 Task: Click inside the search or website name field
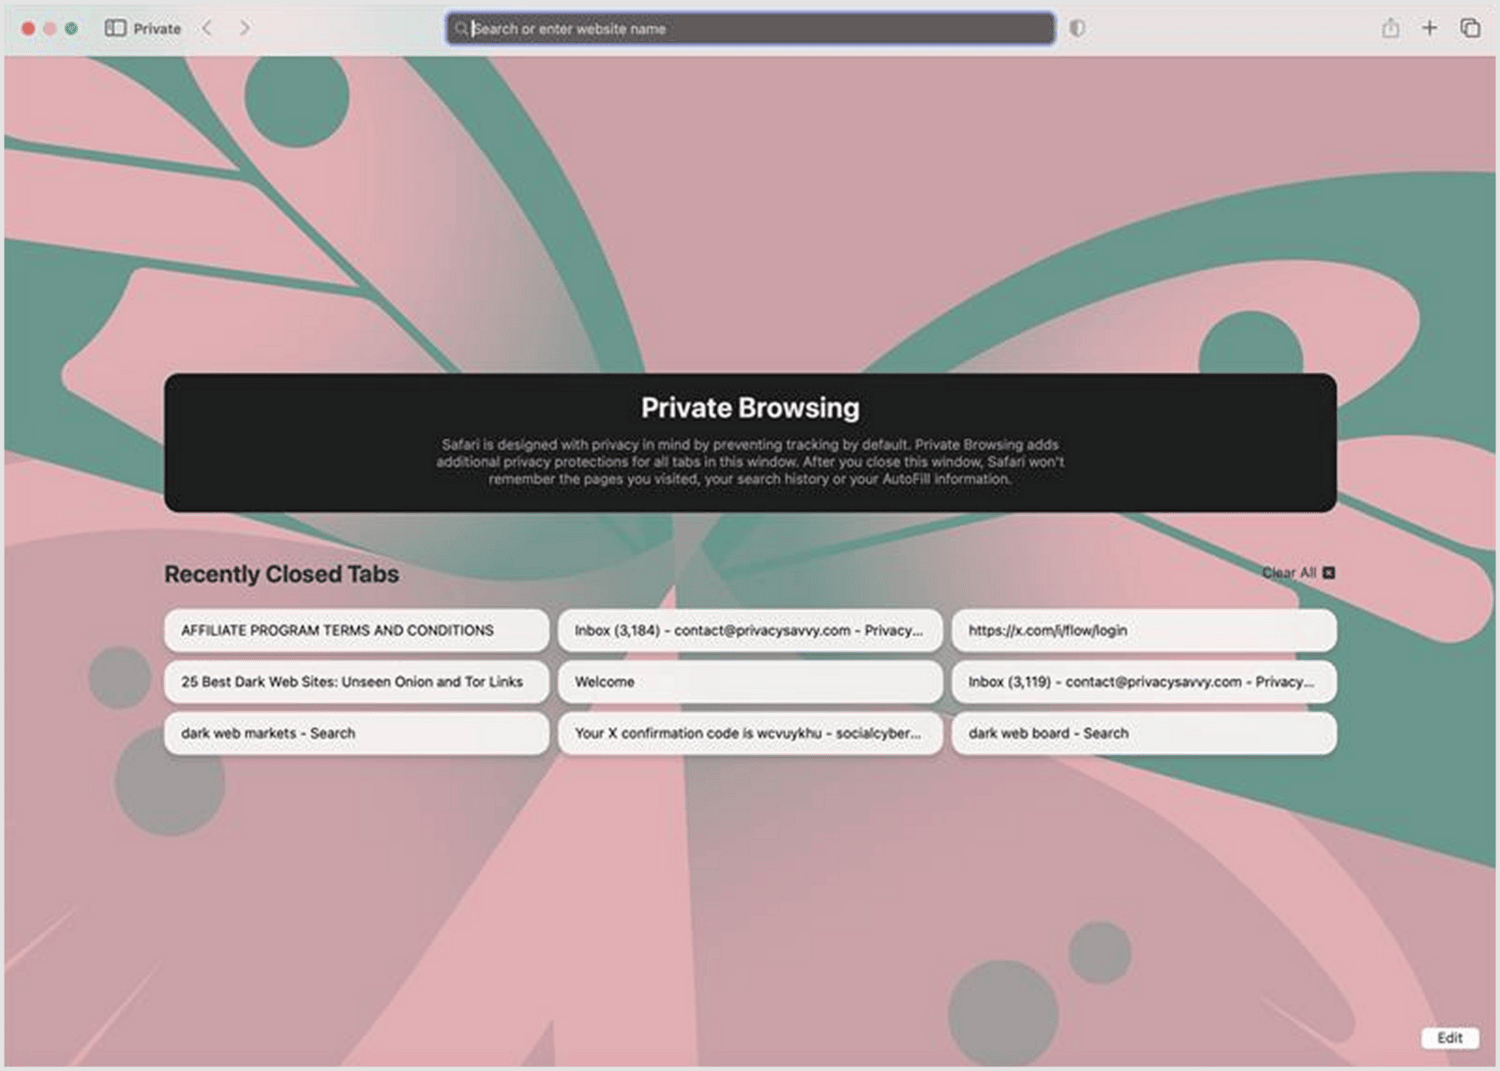[x=750, y=29]
